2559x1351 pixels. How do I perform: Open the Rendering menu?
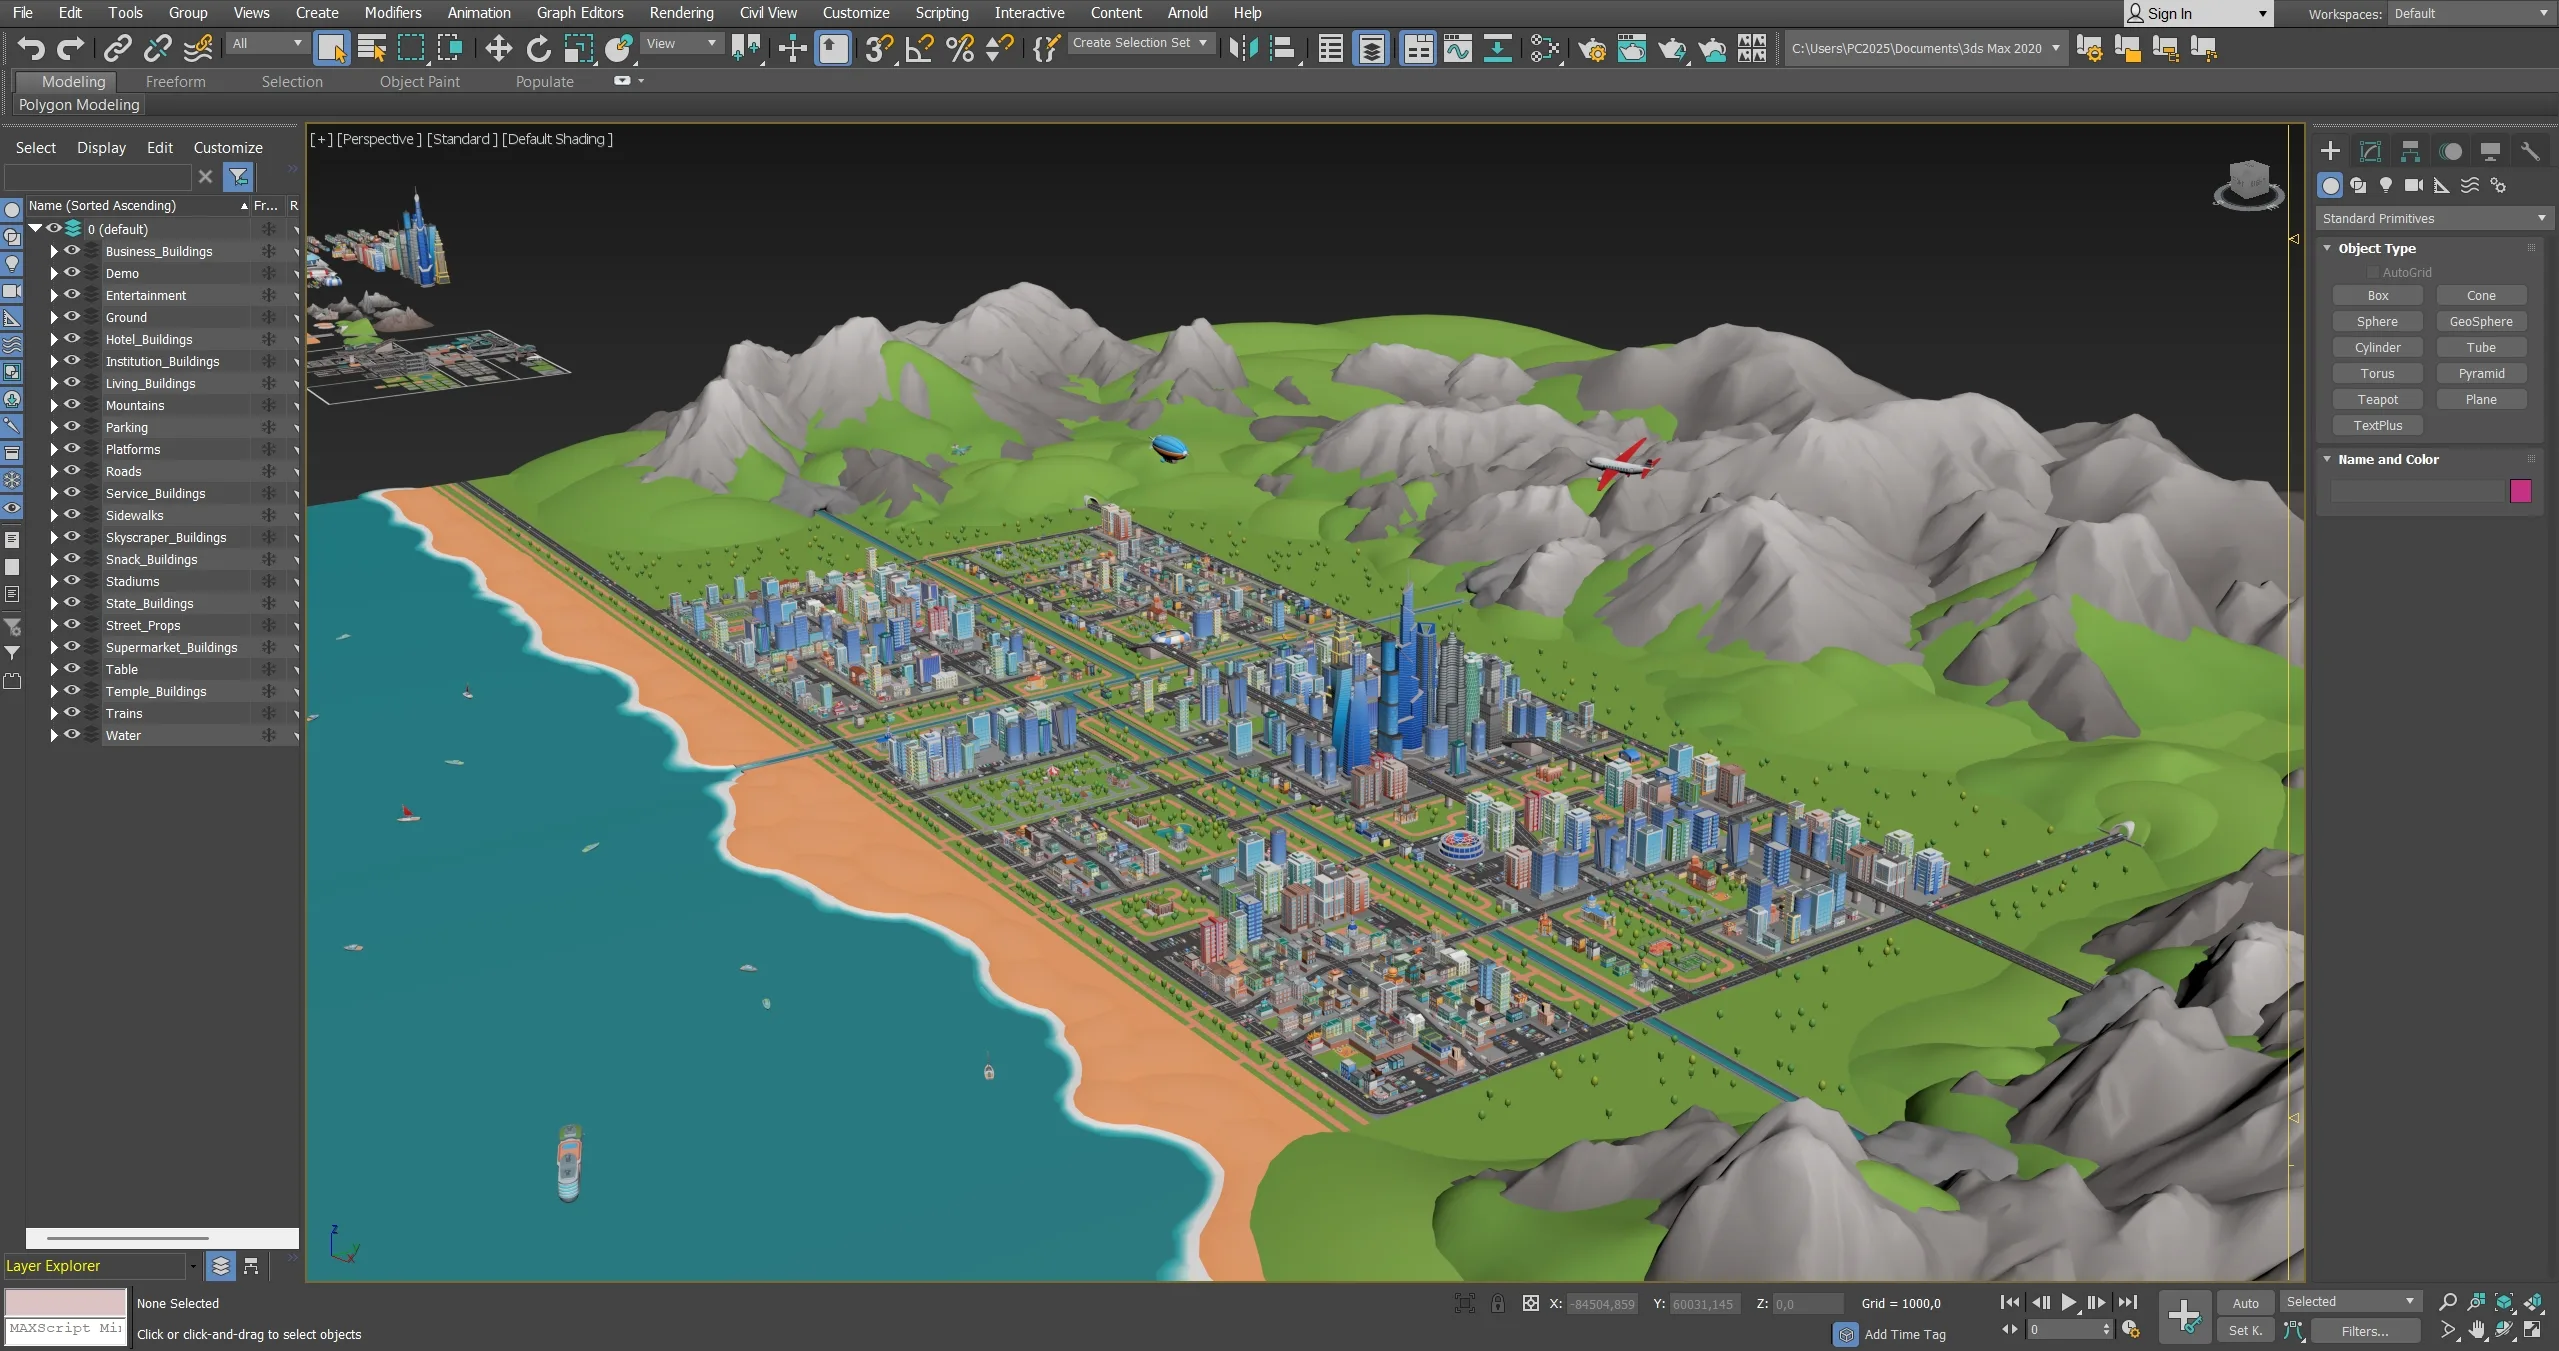point(681,13)
